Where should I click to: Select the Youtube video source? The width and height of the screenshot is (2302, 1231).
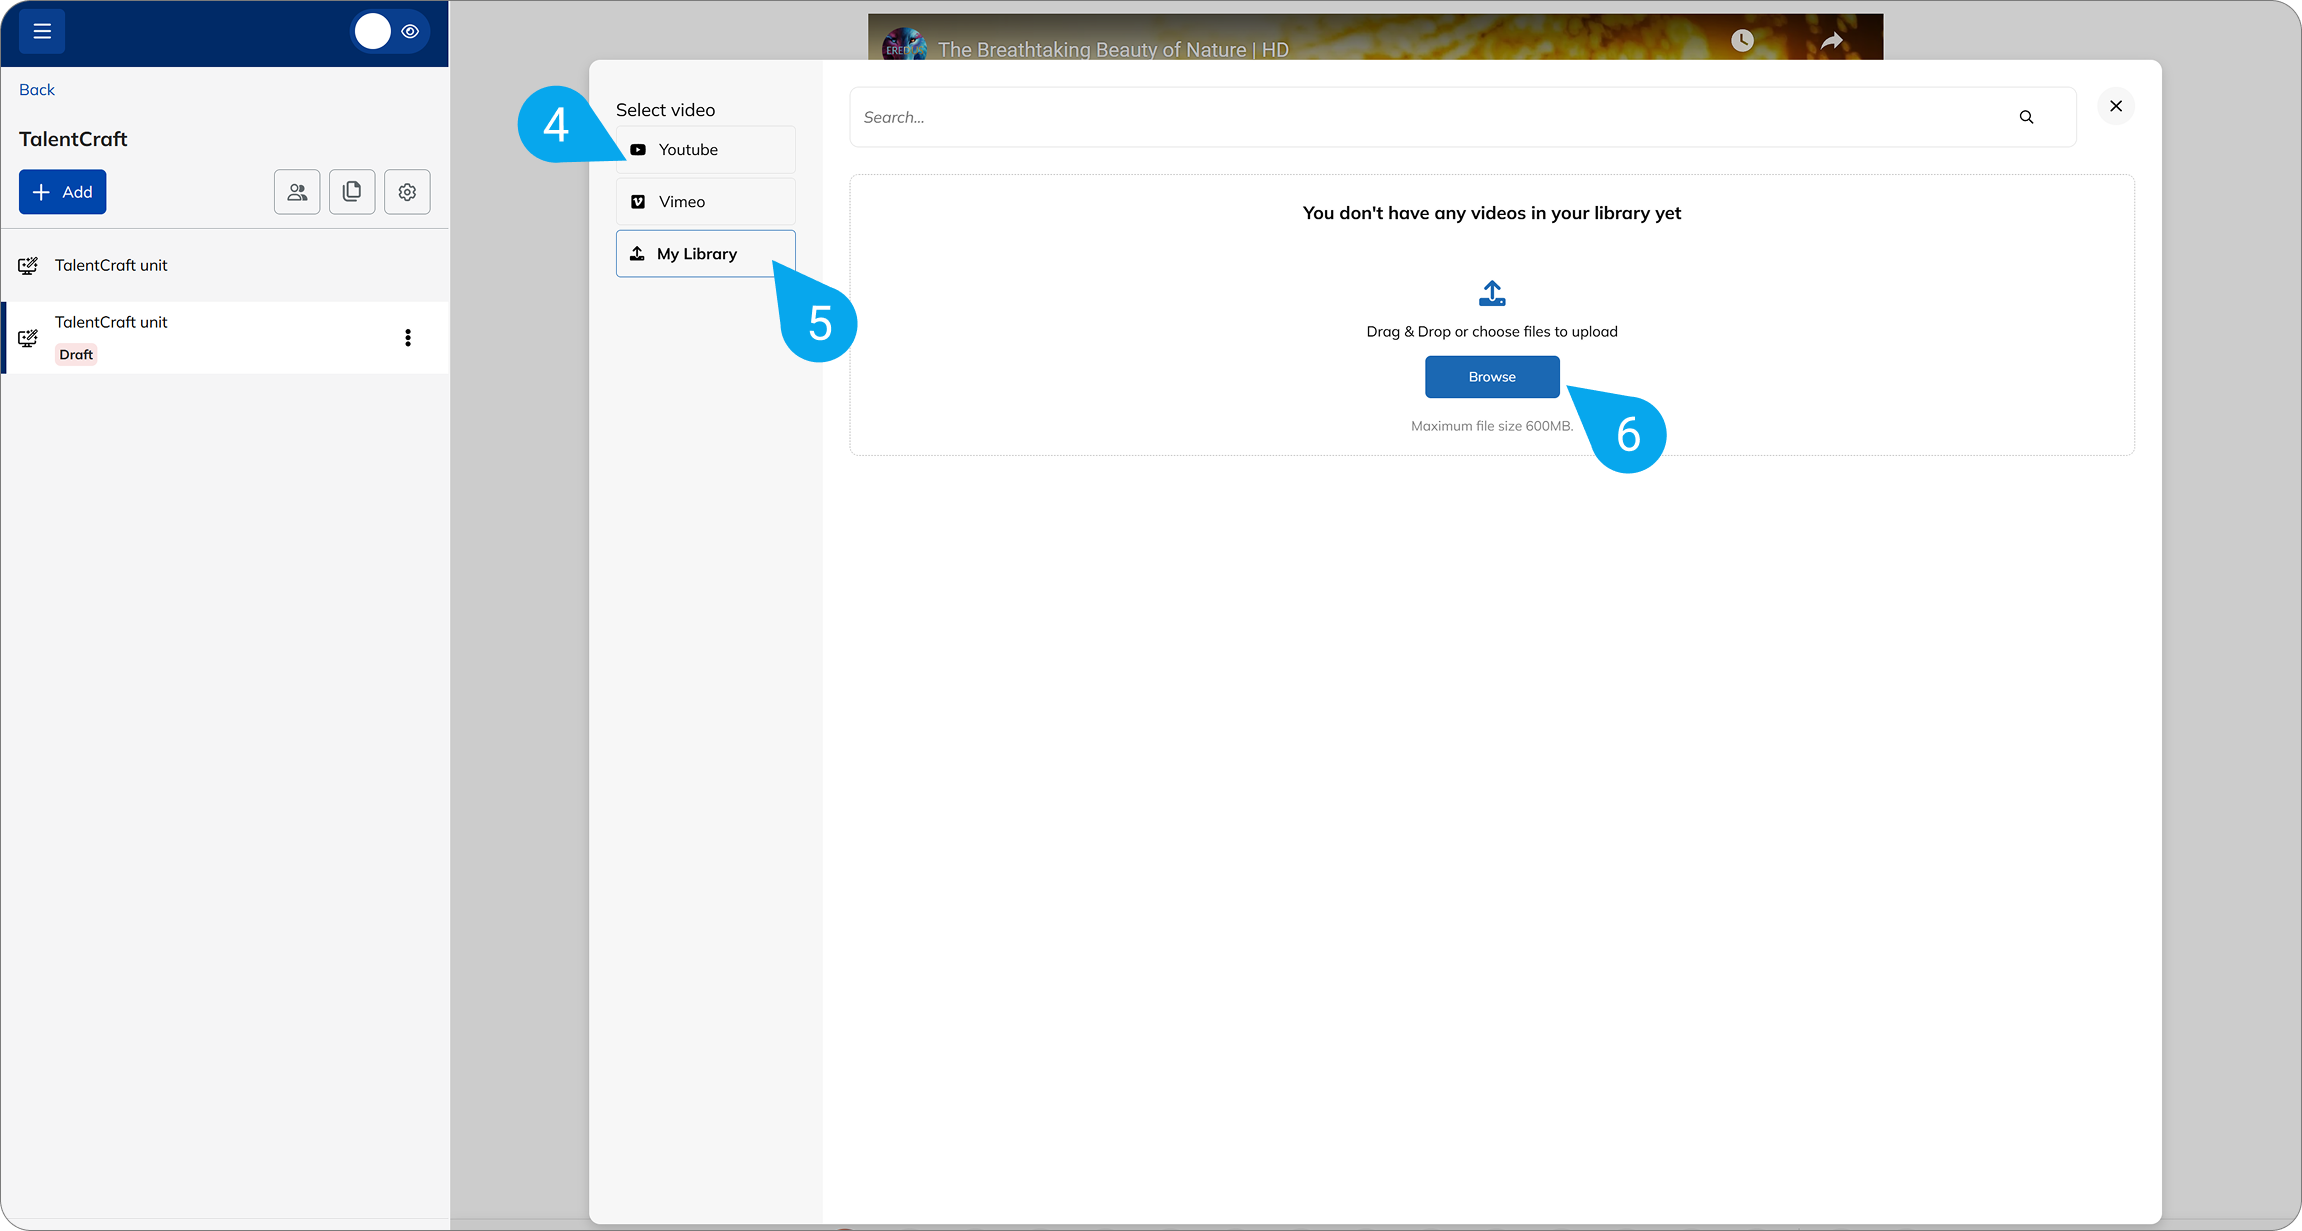click(705, 149)
